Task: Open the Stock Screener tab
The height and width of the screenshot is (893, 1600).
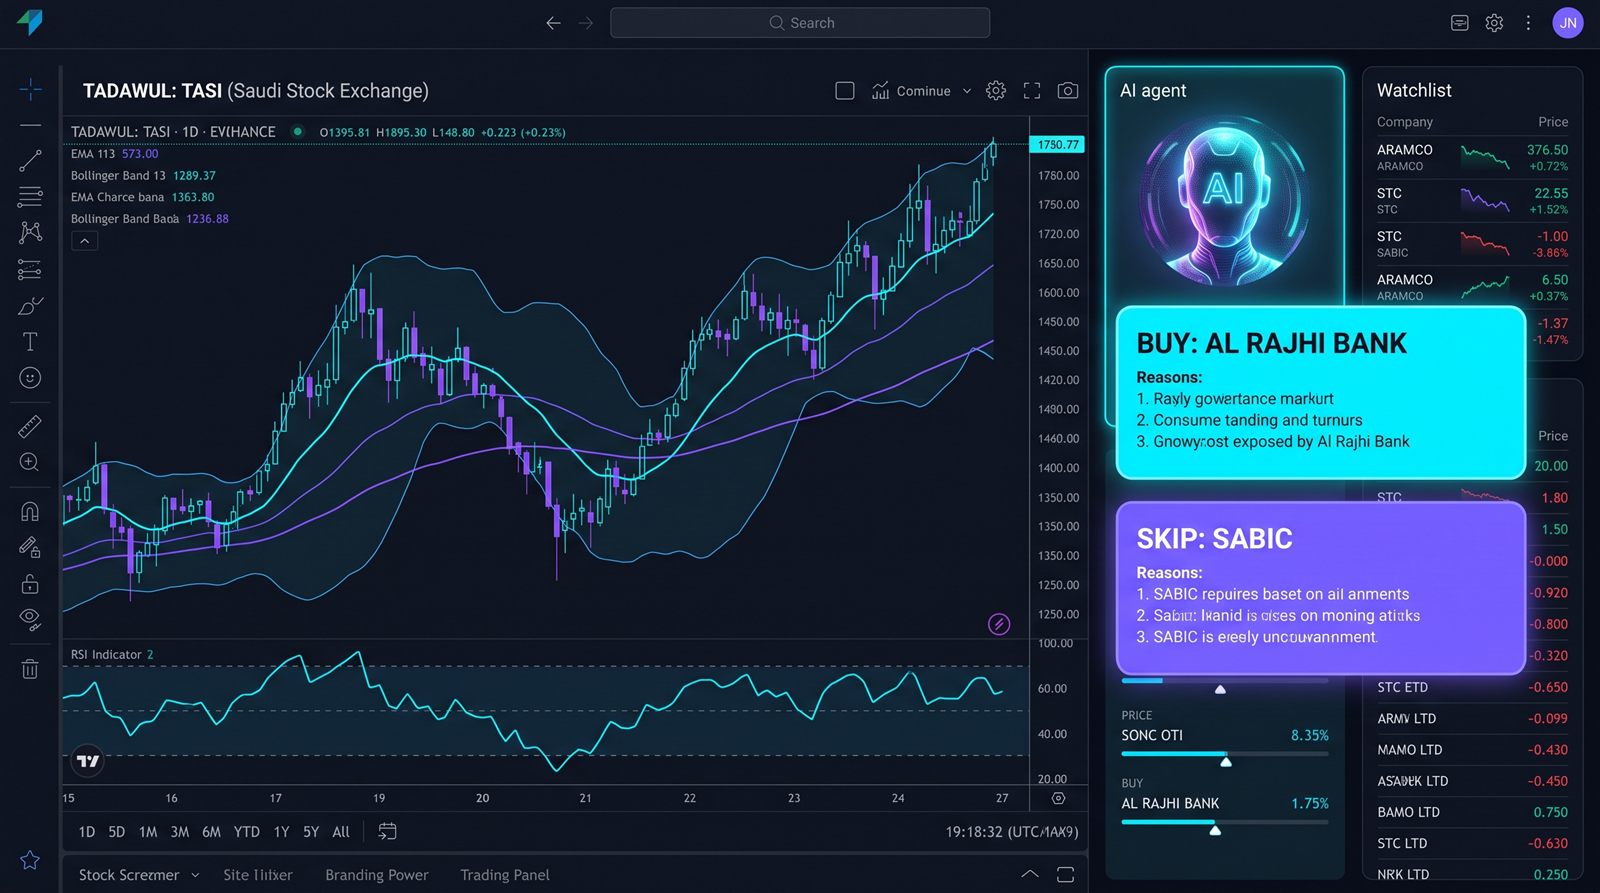Action: [129, 875]
